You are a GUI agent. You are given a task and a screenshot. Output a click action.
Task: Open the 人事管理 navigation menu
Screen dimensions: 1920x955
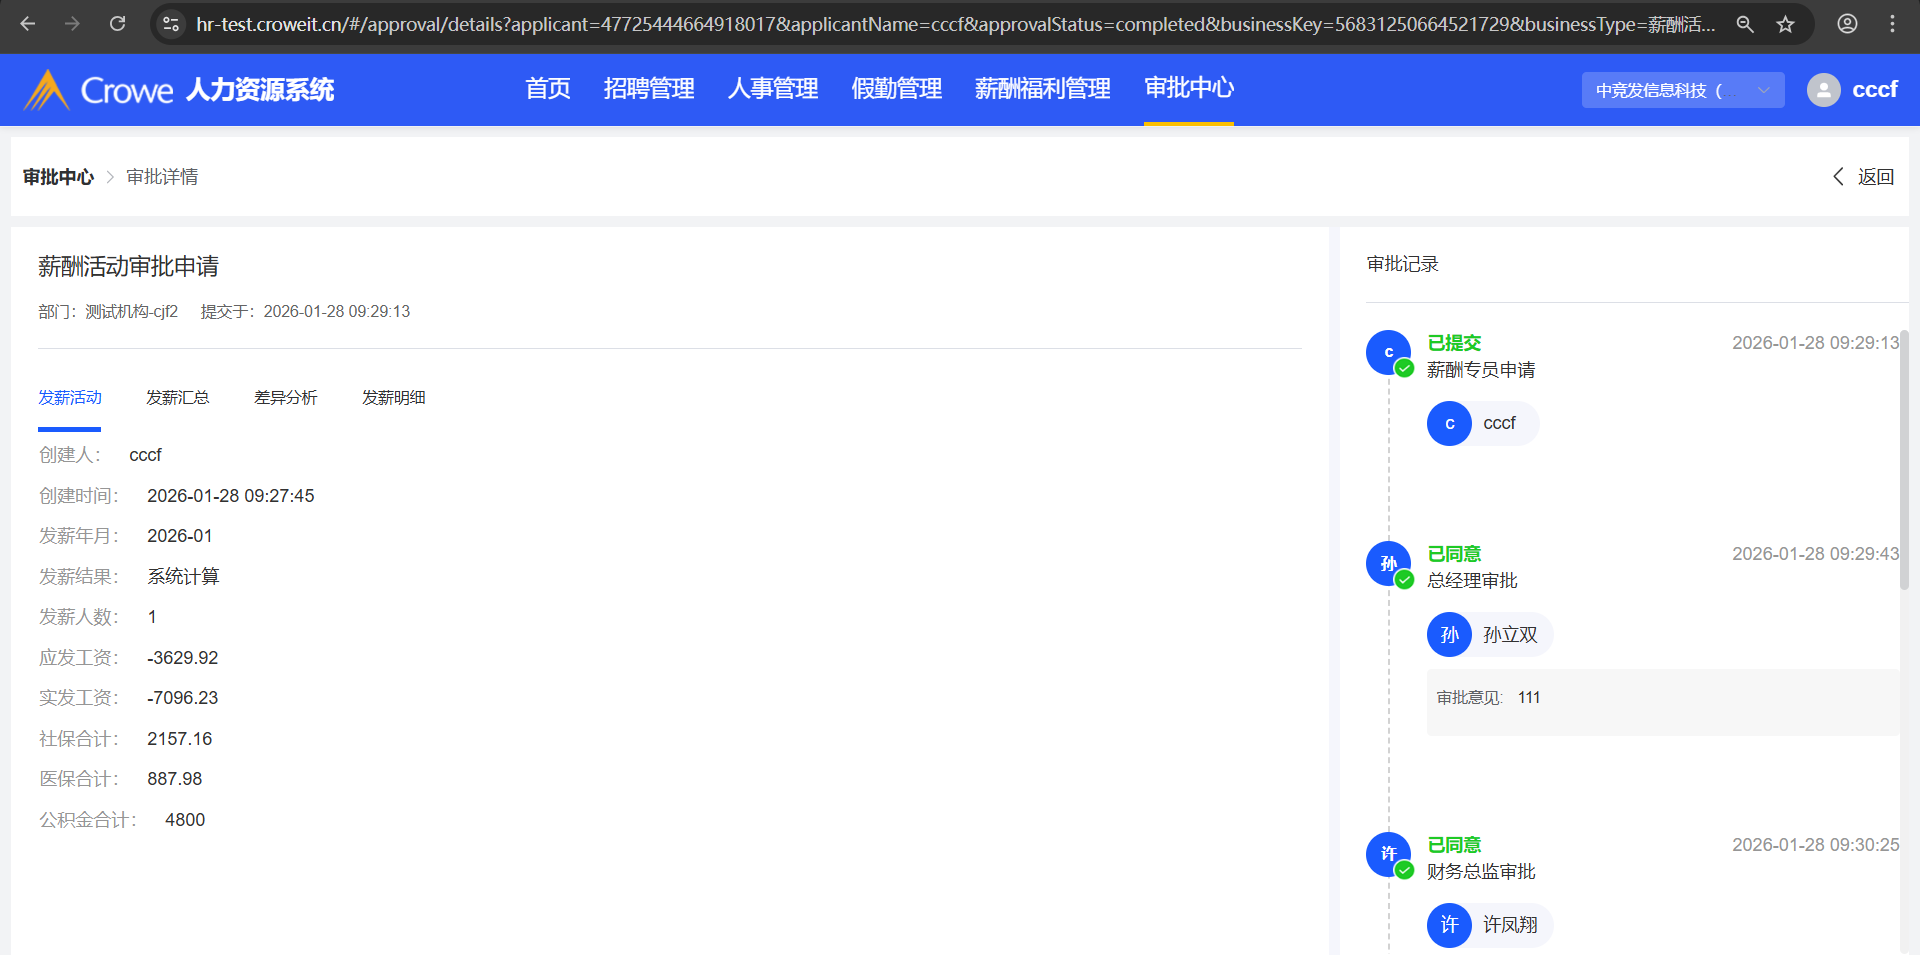[x=773, y=89]
